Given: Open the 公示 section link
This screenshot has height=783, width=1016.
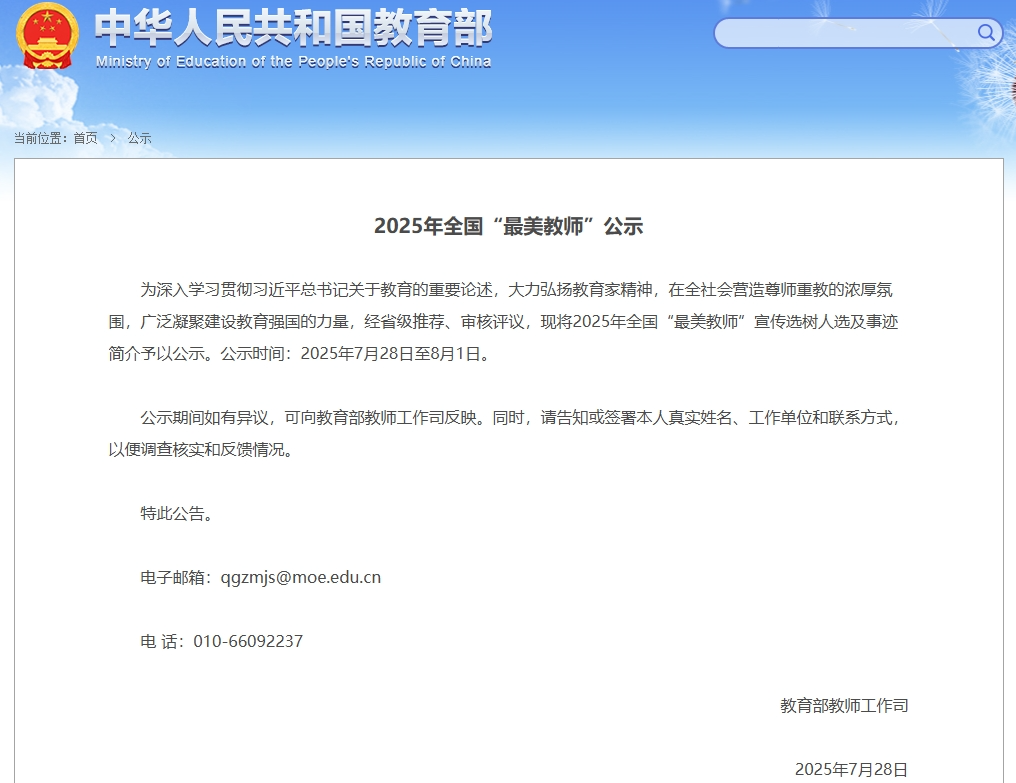Looking at the screenshot, I should point(139,139).
